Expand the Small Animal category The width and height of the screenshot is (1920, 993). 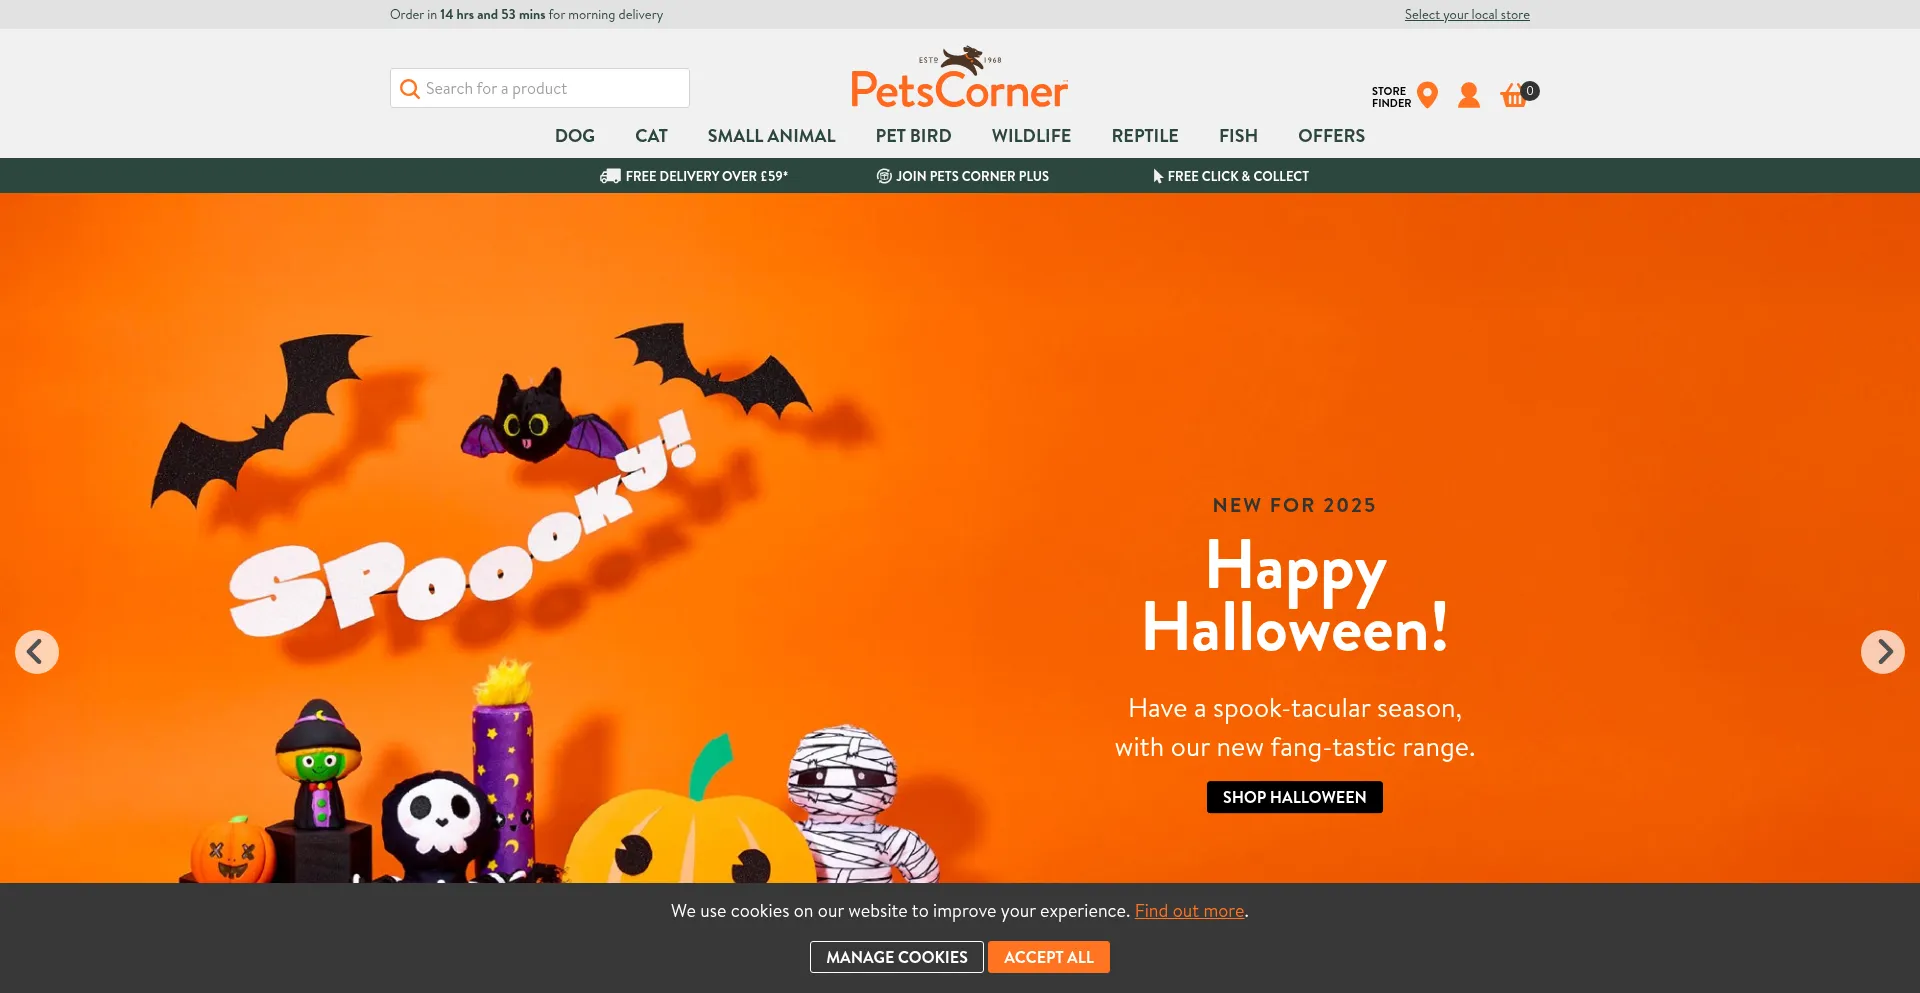click(772, 136)
